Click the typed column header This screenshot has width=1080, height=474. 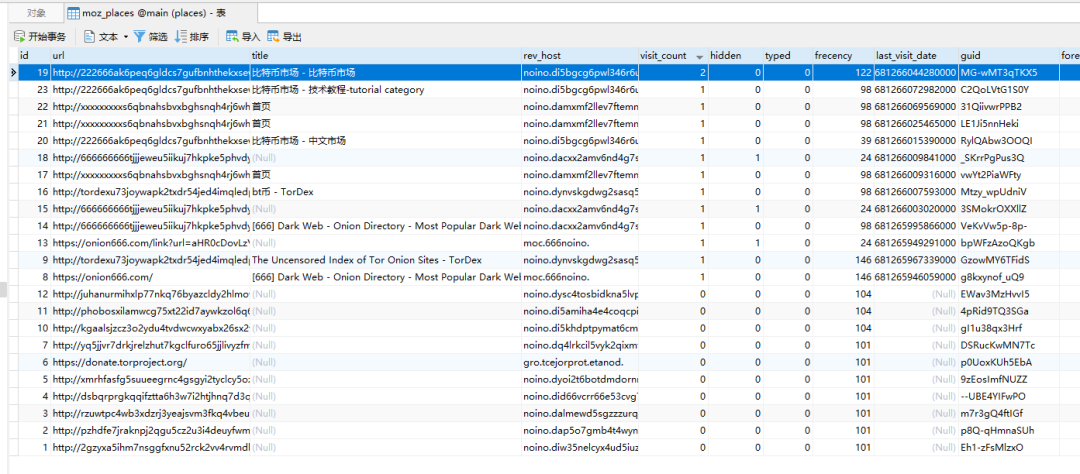click(787, 56)
